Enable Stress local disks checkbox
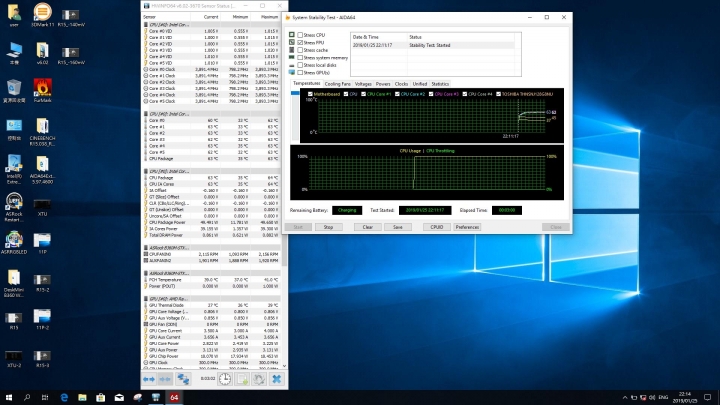 pyautogui.click(x=300, y=65)
